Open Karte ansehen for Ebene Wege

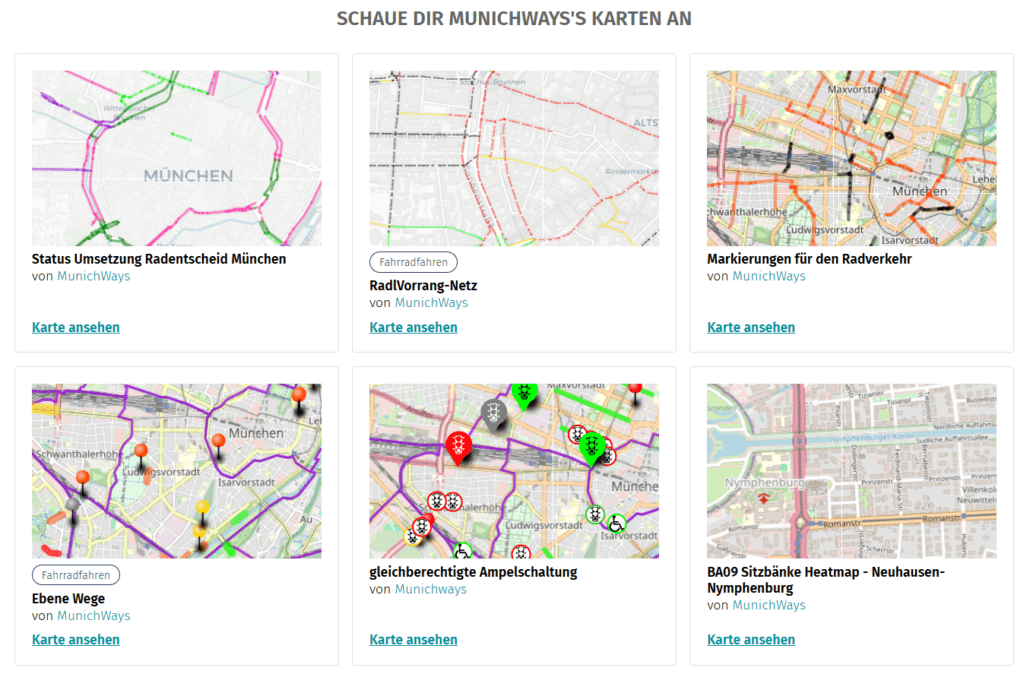[x=75, y=639]
